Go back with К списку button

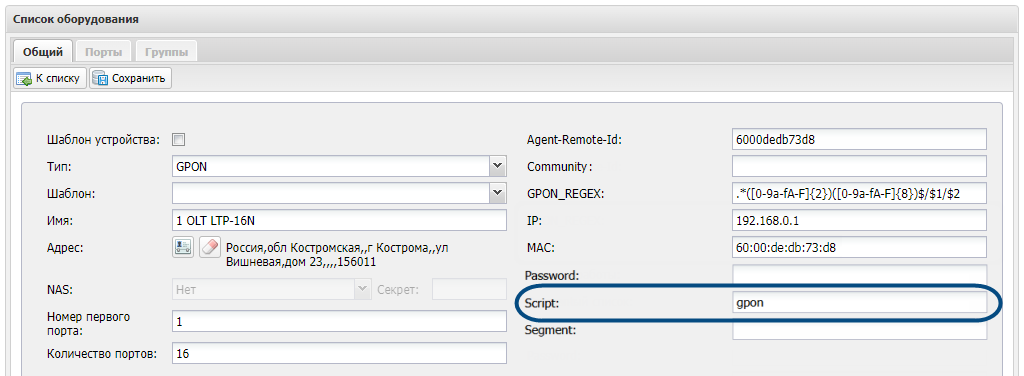click(x=50, y=79)
